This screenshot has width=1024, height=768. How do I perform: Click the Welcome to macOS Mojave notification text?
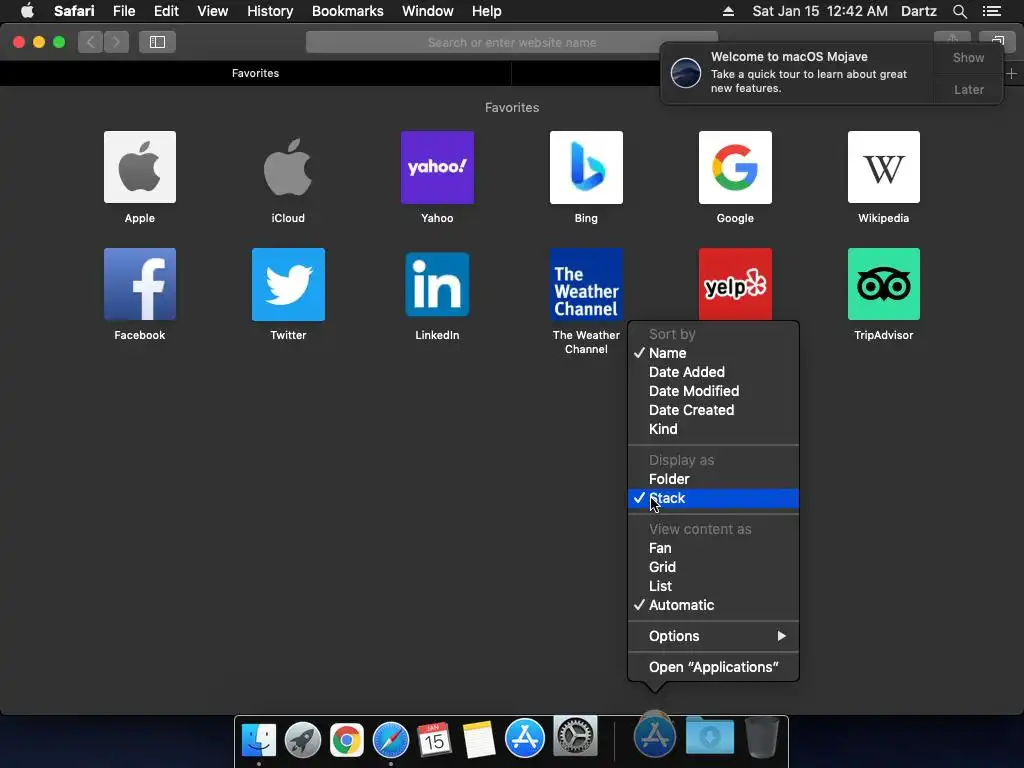tap(789, 57)
